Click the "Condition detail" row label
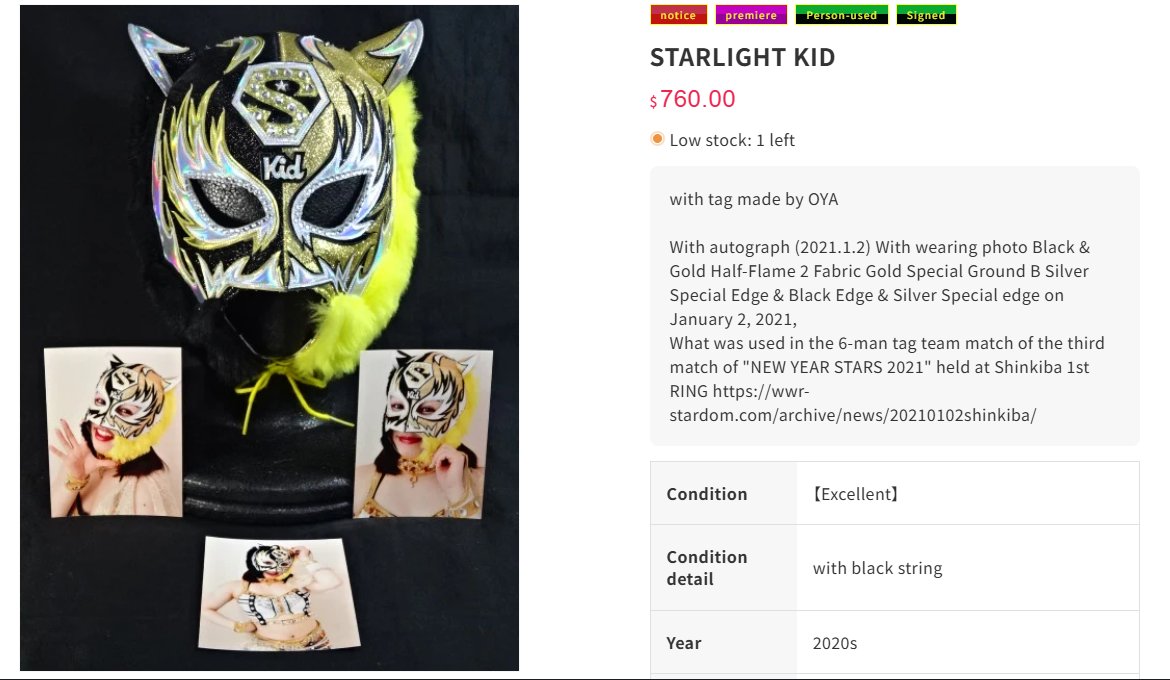The height and width of the screenshot is (680, 1170). point(707,568)
